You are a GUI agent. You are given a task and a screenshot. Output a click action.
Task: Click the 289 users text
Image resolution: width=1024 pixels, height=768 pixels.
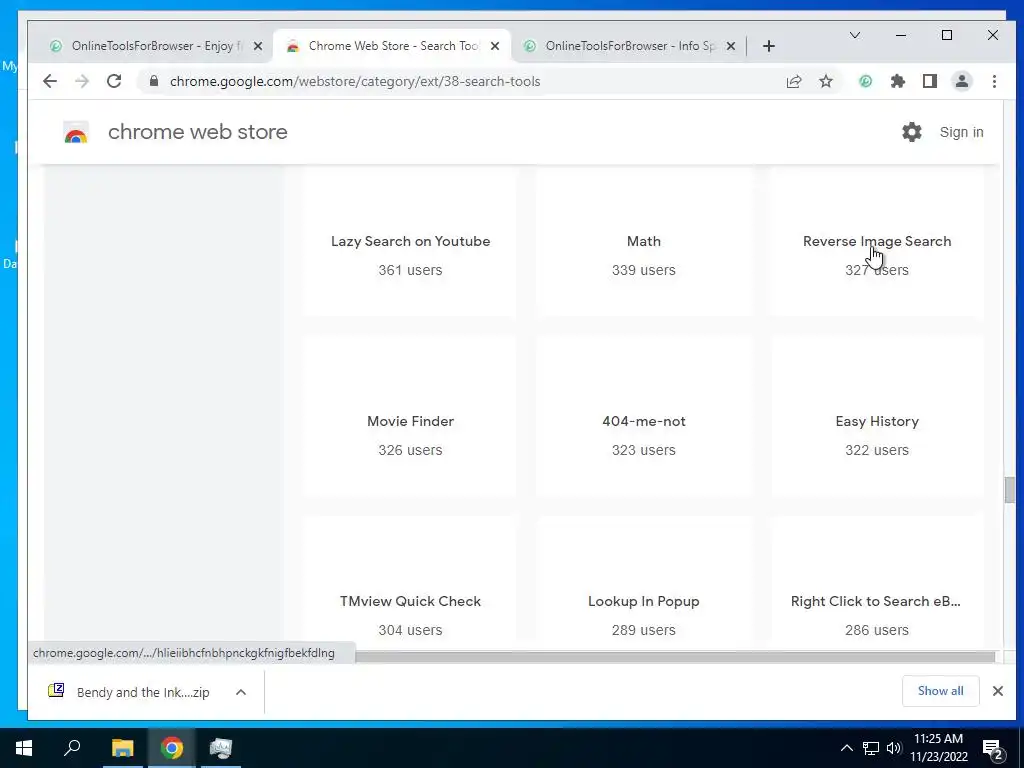tap(643, 630)
